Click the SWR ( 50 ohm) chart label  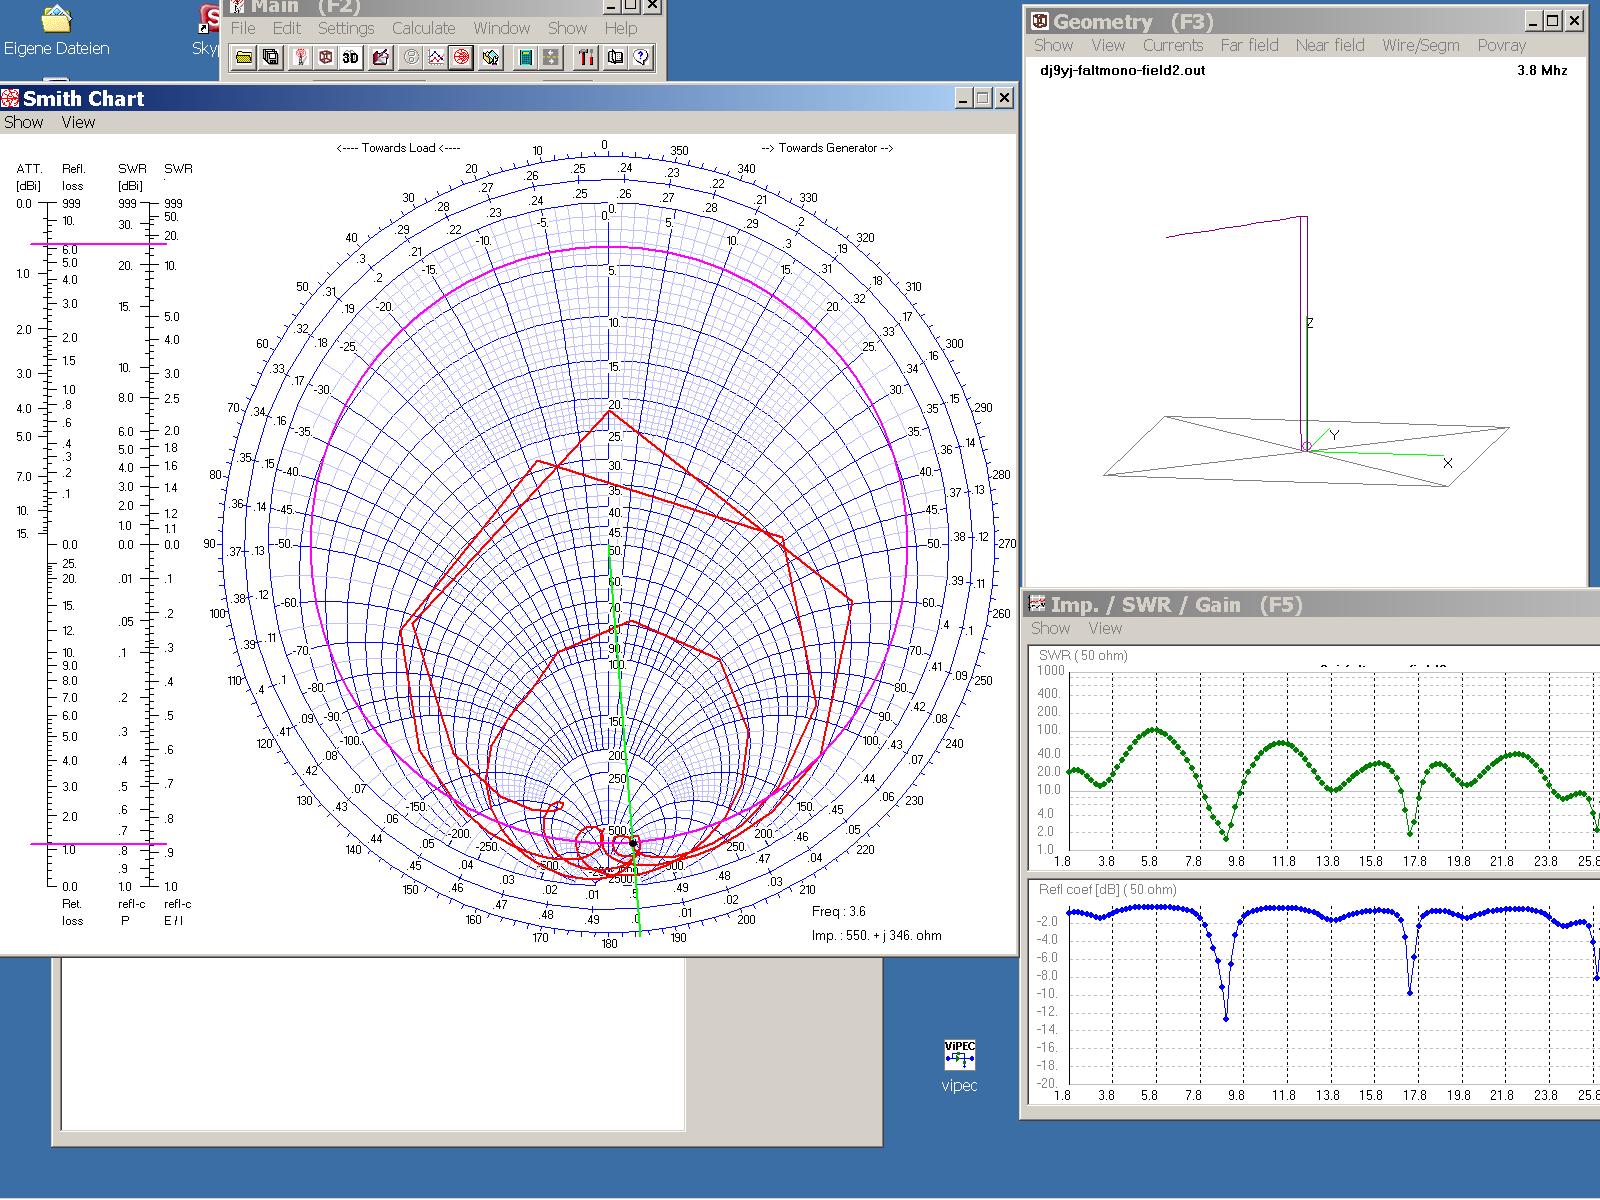[x=1083, y=656]
